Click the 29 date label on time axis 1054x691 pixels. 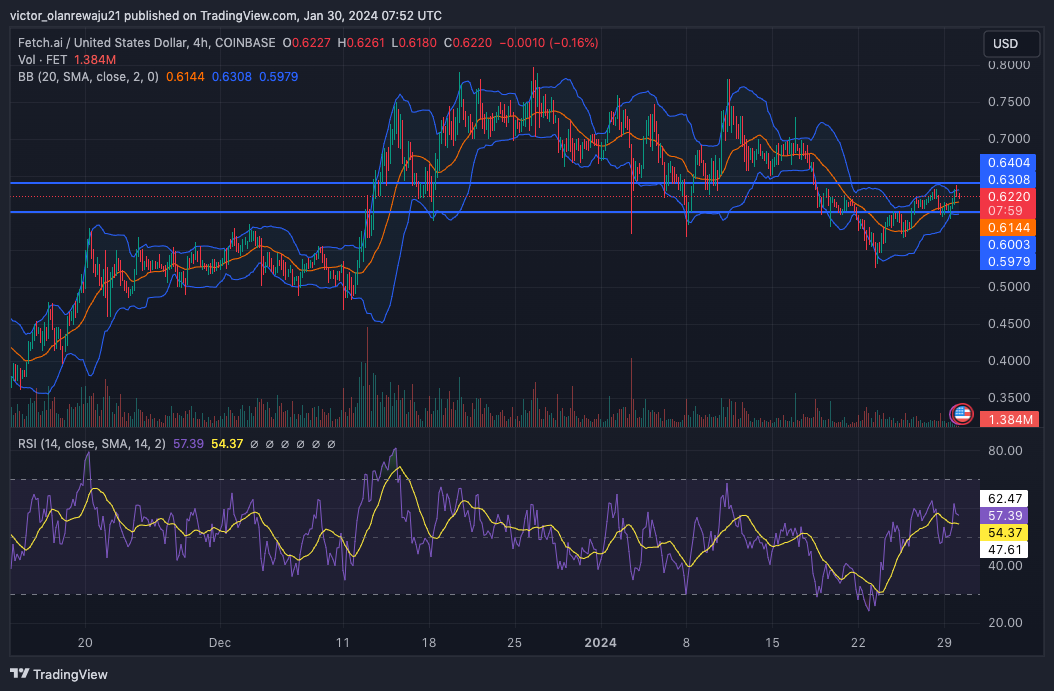[x=944, y=643]
